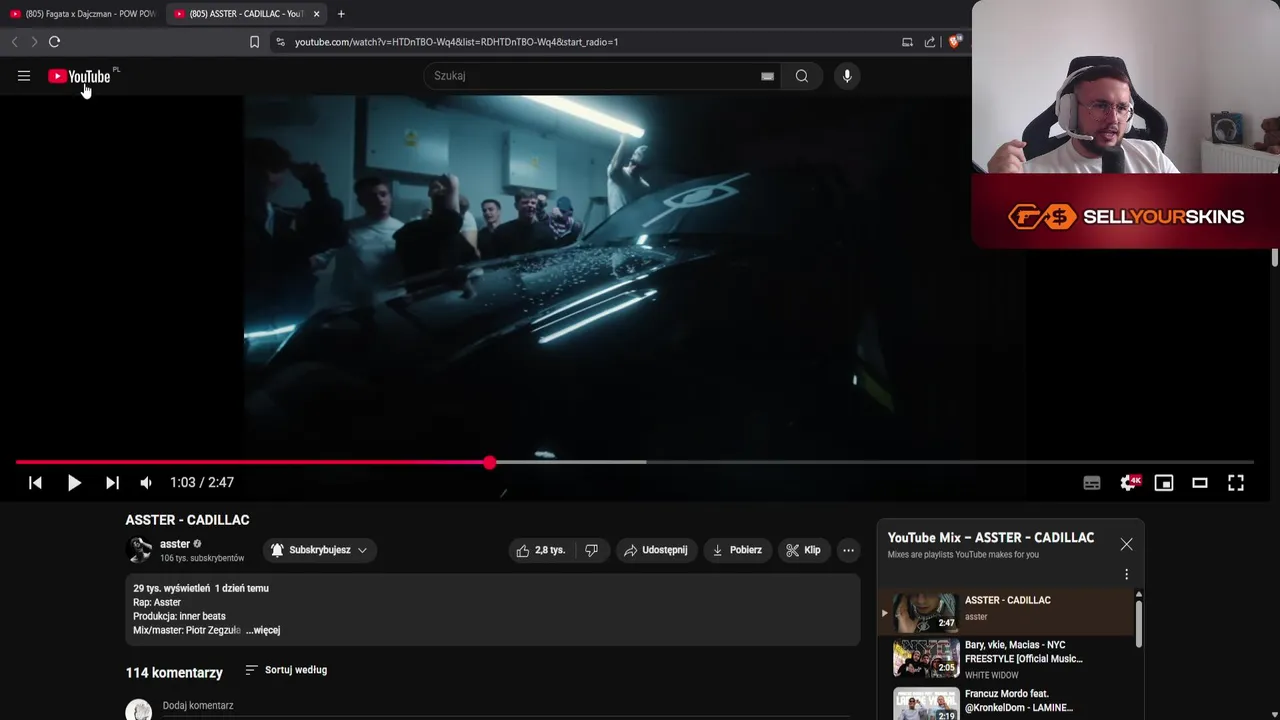
Task: Open a new browser tab
Action: coord(341,14)
